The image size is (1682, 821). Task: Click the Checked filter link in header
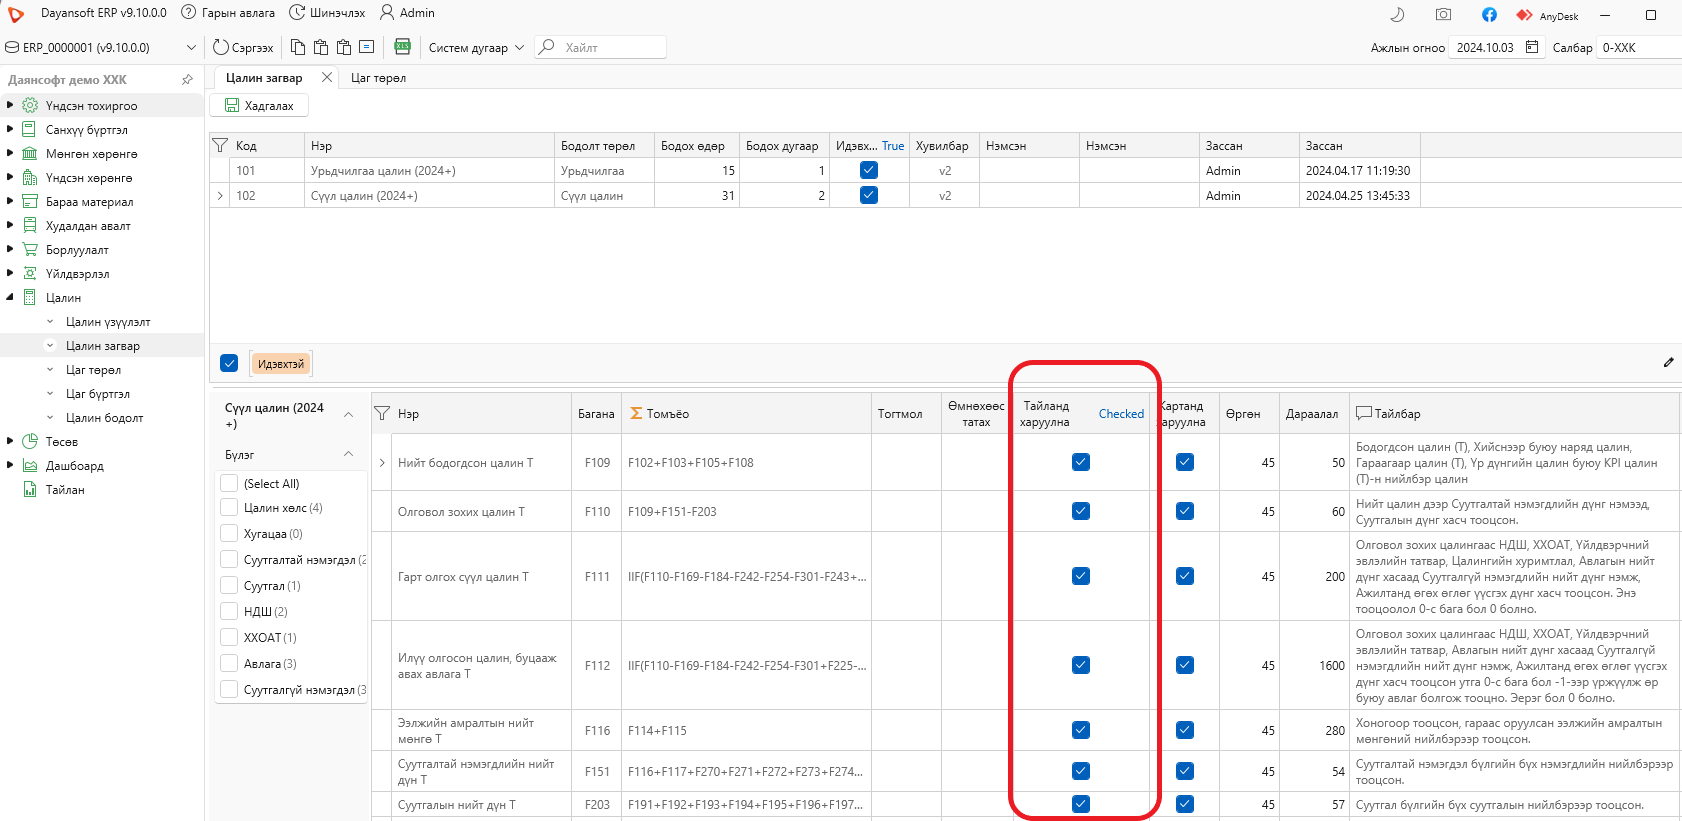(1121, 414)
